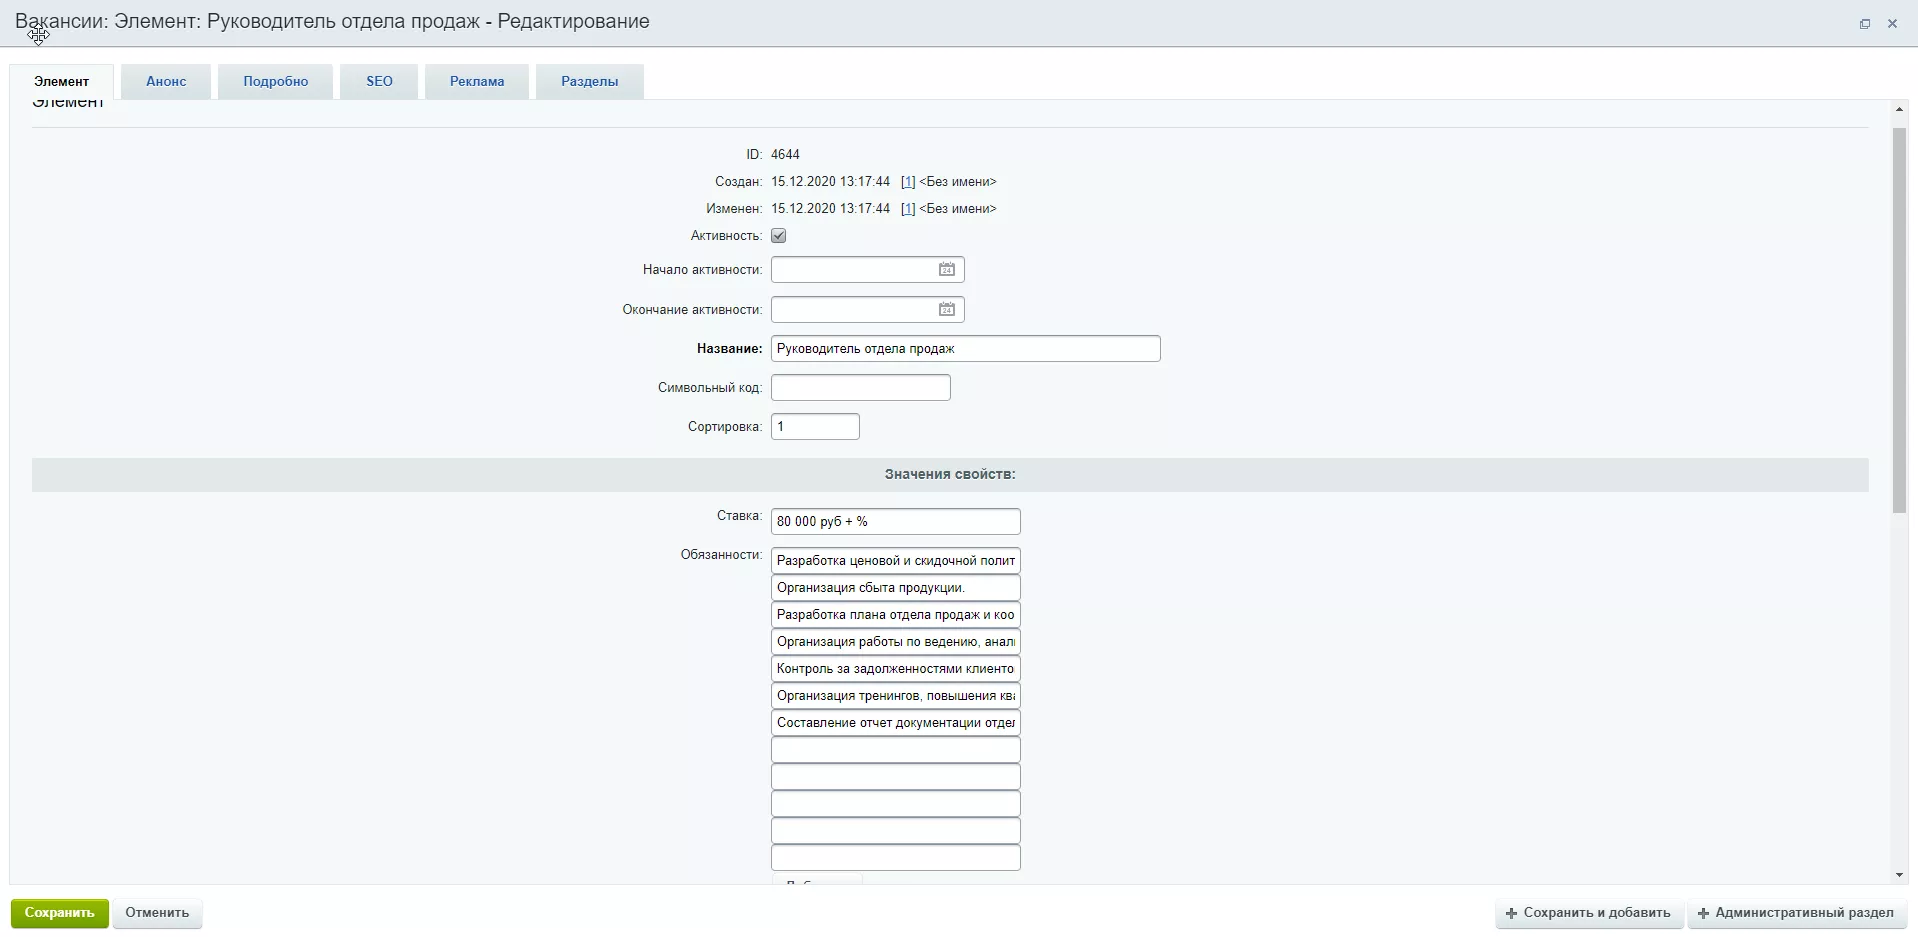Screen dimensions: 1918x937
Task: Switch to the Анонс tab
Action: (166, 82)
